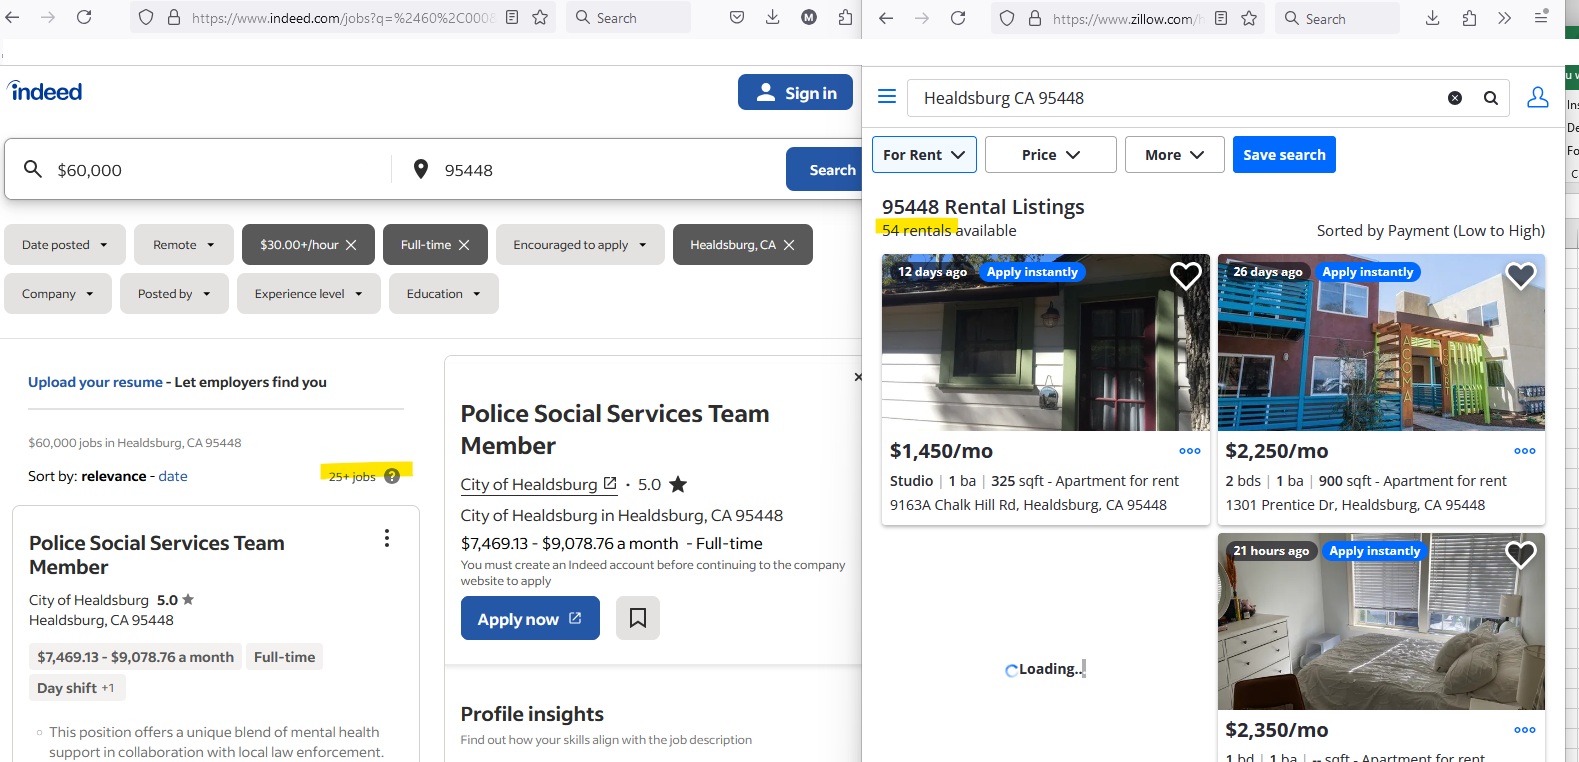Open Upload your resume link
The width and height of the screenshot is (1579, 762).
click(95, 382)
